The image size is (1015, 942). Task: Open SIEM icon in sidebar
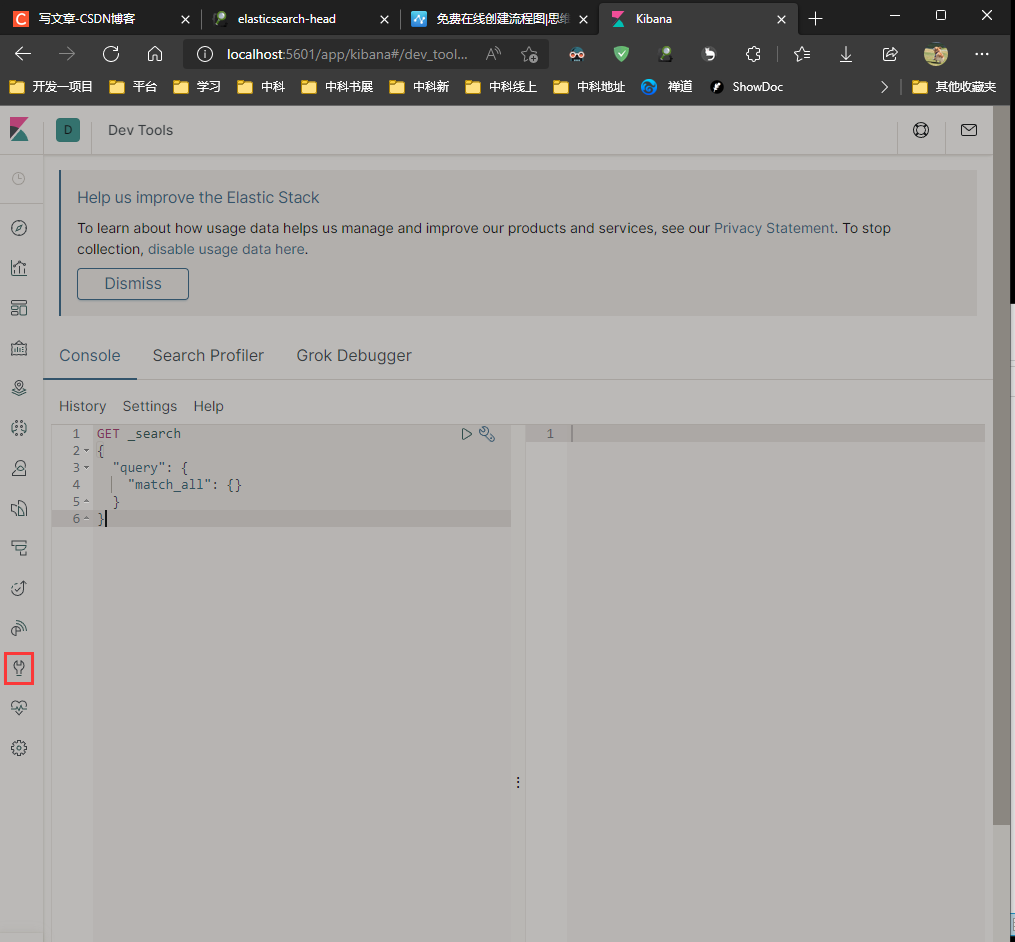tap(19, 628)
